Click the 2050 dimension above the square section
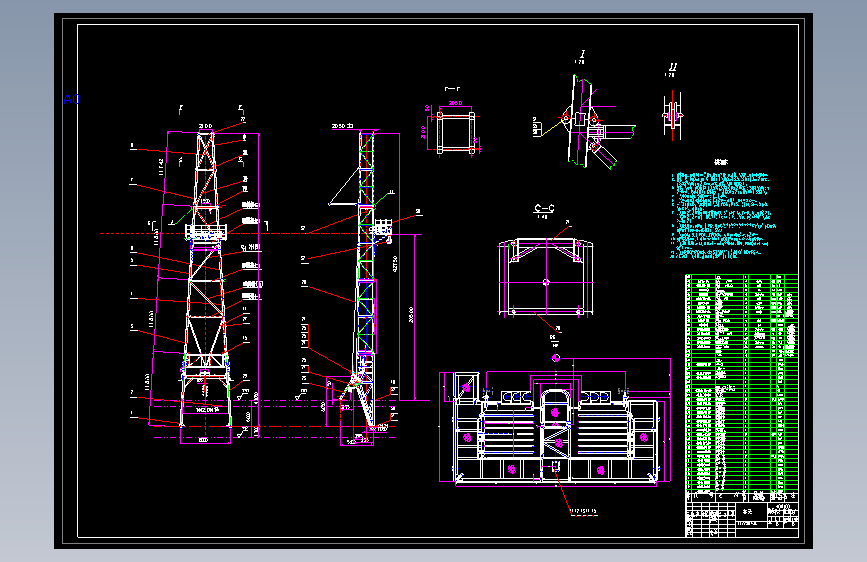 455,103
